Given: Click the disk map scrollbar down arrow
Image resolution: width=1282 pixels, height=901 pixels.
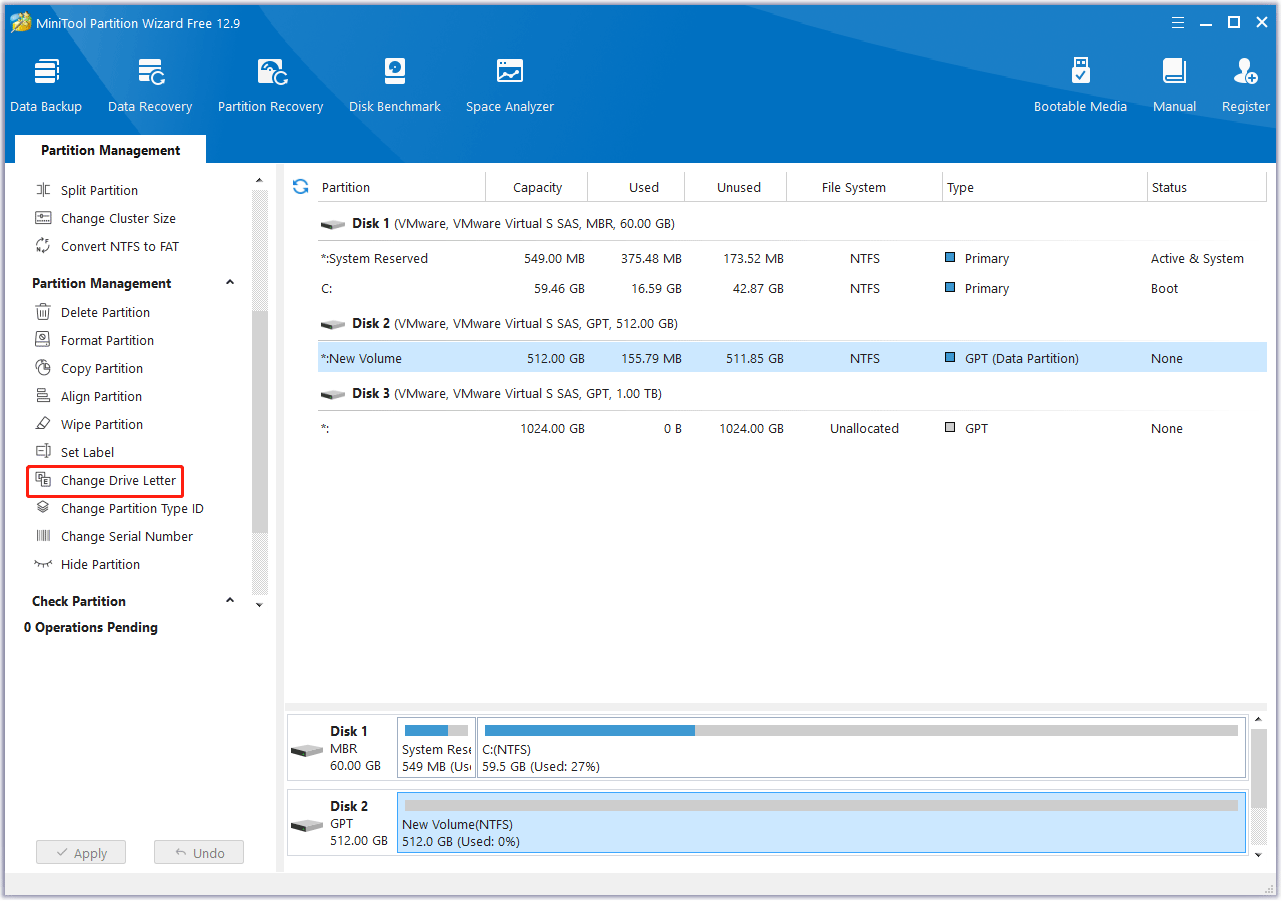Looking at the screenshot, I should tap(1259, 854).
